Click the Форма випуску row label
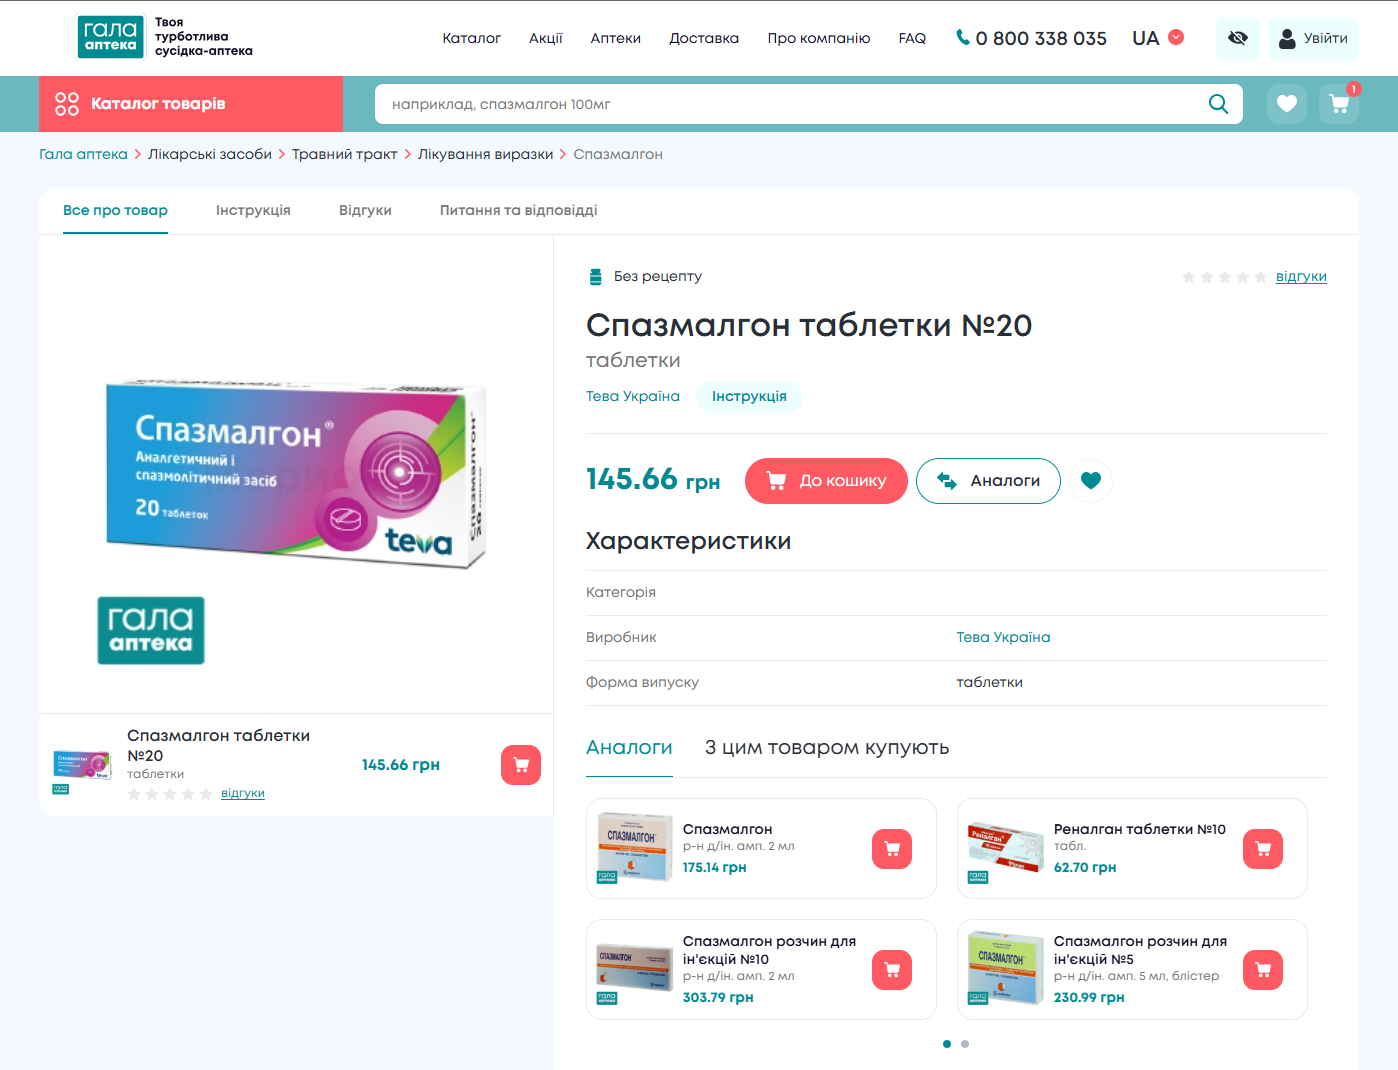This screenshot has width=1398, height=1070. pyautogui.click(x=642, y=682)
